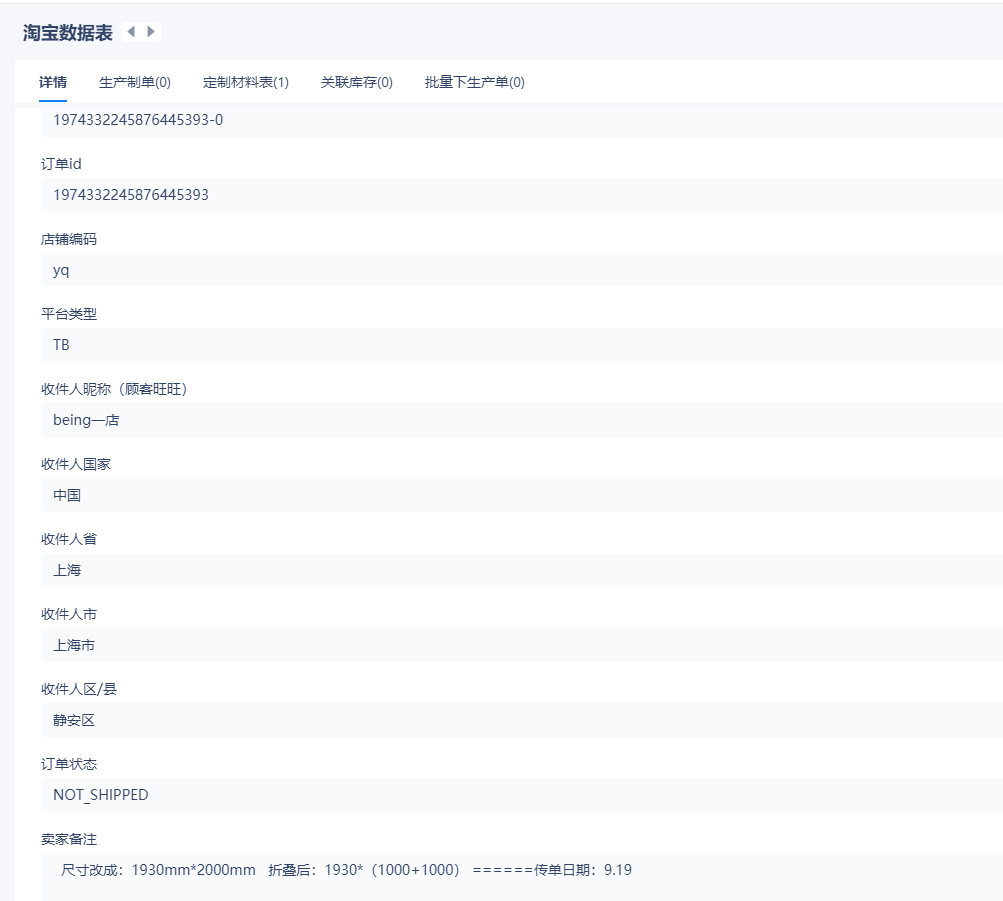Select the 详情 tab

52,82
